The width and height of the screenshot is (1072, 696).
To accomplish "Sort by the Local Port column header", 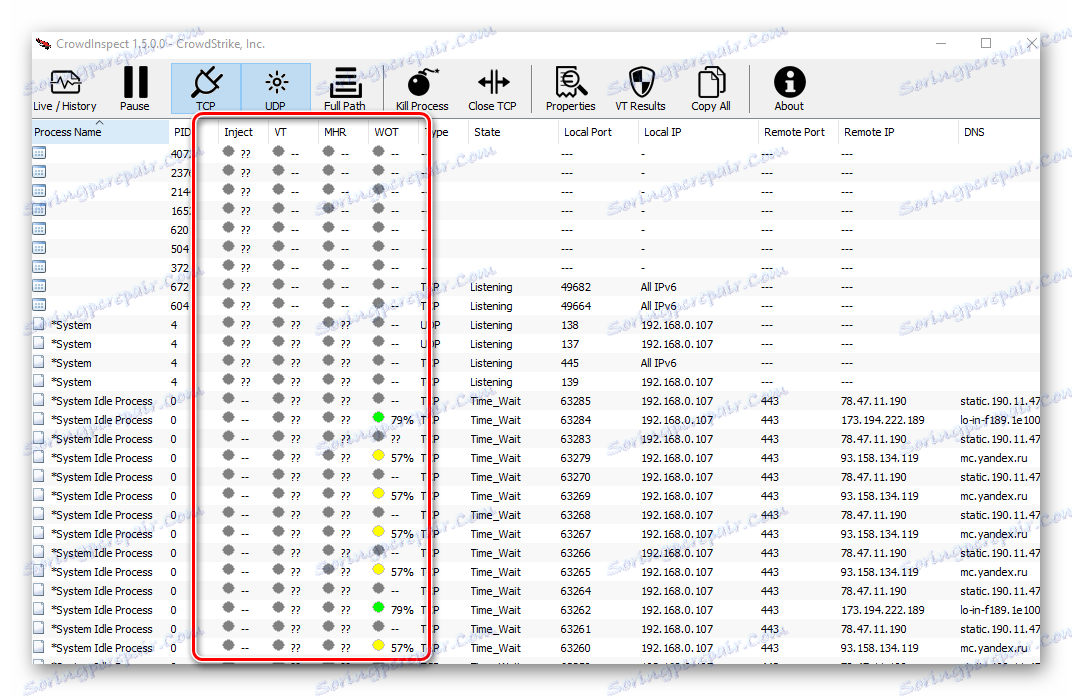I will click(x=598, y=132).
